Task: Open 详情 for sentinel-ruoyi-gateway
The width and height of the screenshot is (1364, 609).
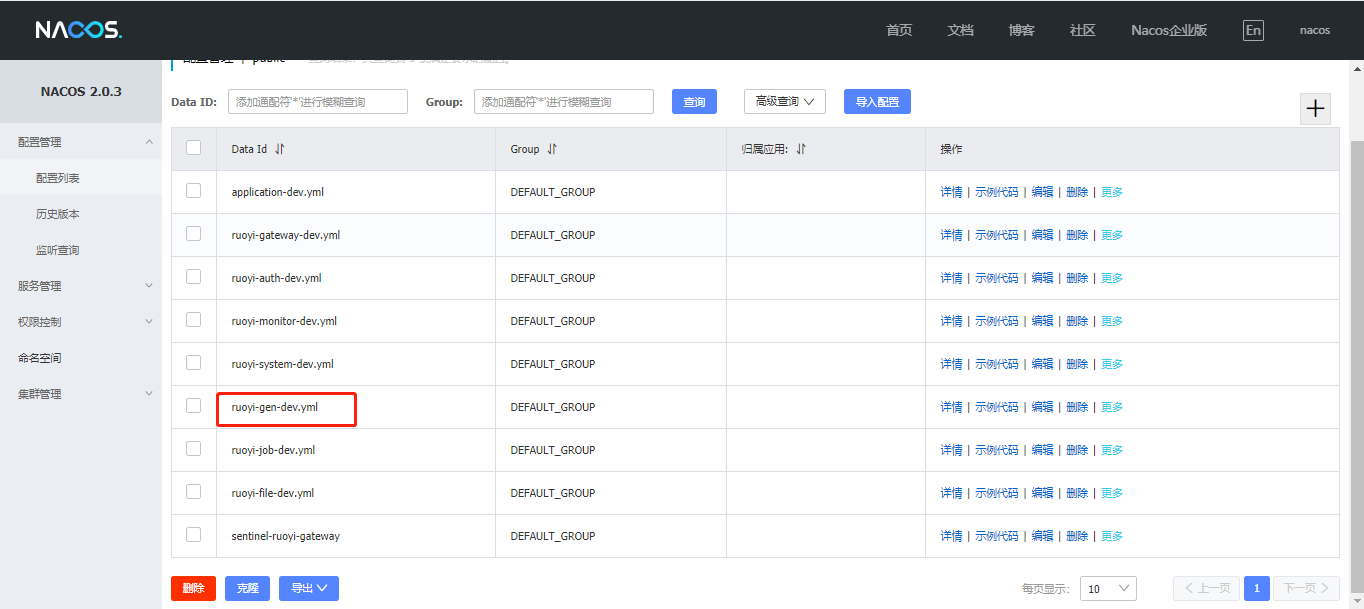Action: [951, 536]
